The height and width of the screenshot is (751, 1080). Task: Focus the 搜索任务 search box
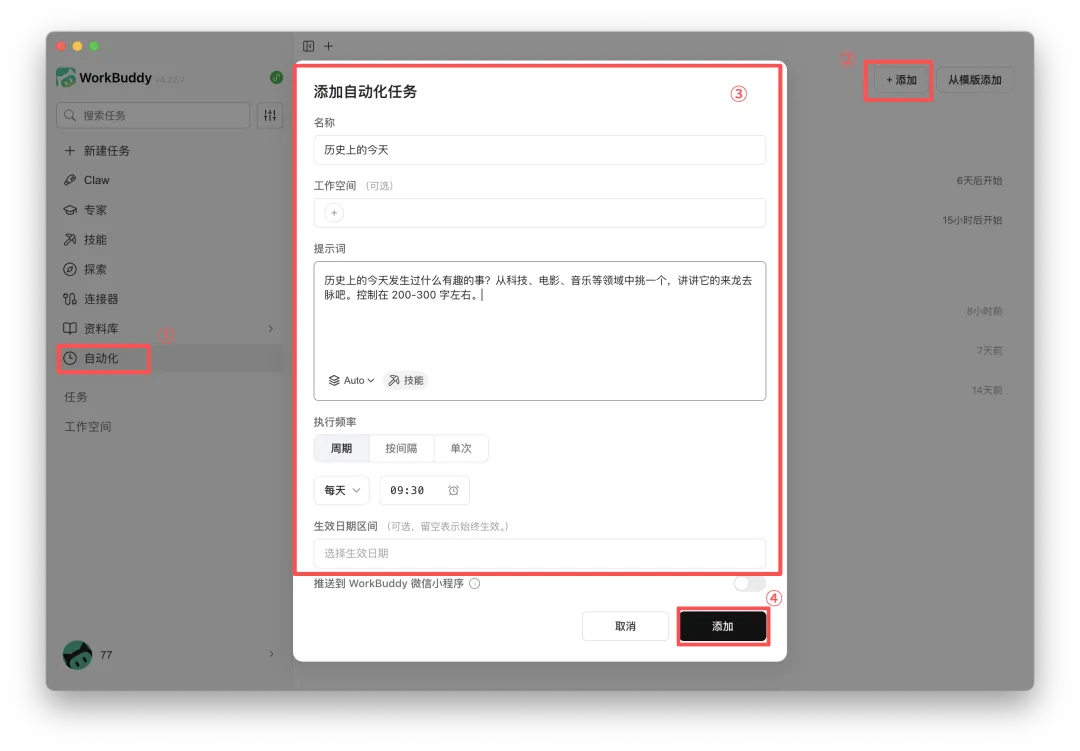153,115
